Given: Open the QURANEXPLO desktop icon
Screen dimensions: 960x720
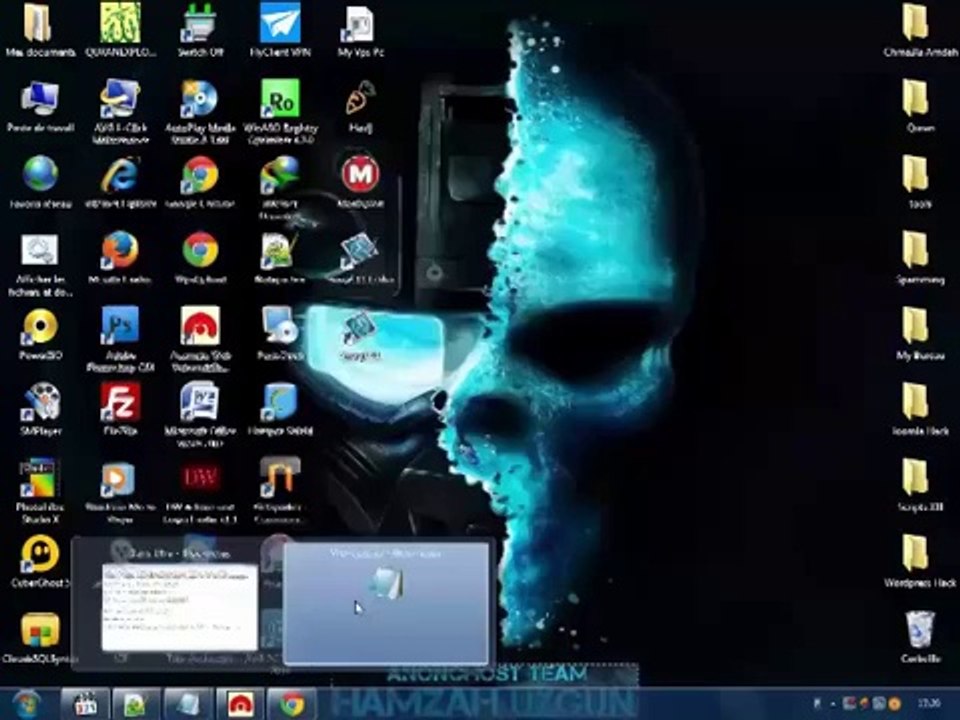Looking at the screenshot, I should click(x=120, y=23).
